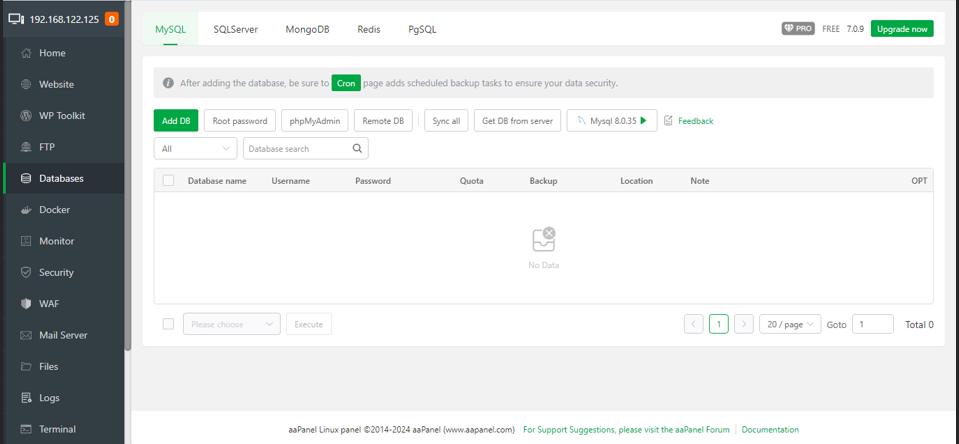Open phpMyAdmin button
Screen dimensions: 959x444
click(x=315, y=120)
